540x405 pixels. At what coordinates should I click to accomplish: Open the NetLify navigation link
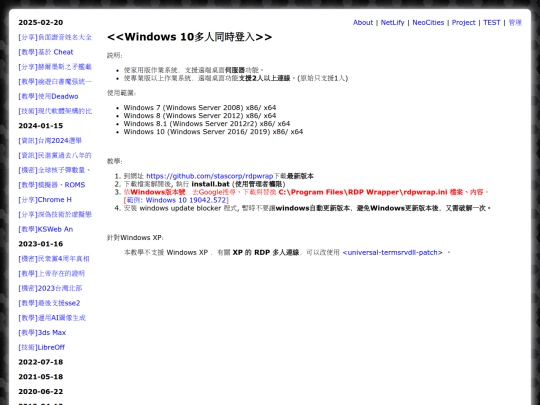pos(392,22)
